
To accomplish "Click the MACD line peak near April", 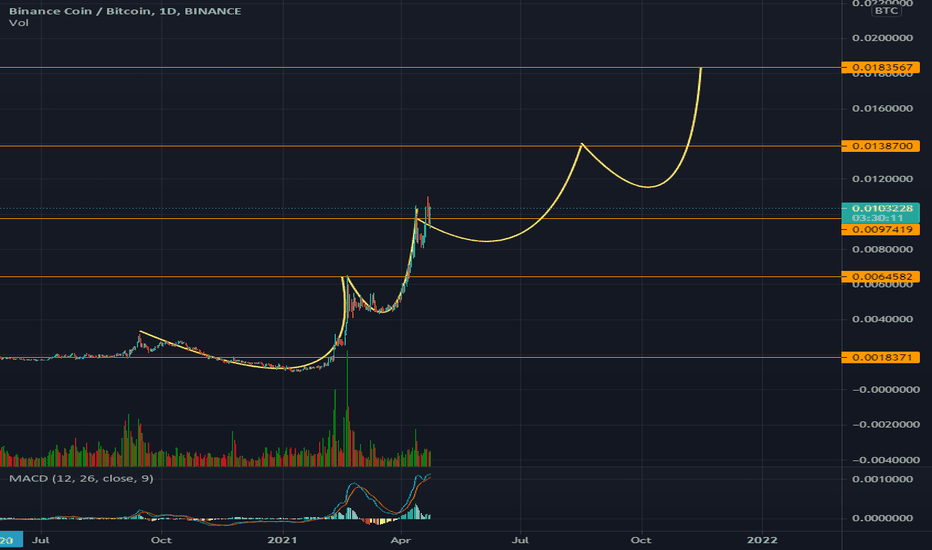I will 418,476.
